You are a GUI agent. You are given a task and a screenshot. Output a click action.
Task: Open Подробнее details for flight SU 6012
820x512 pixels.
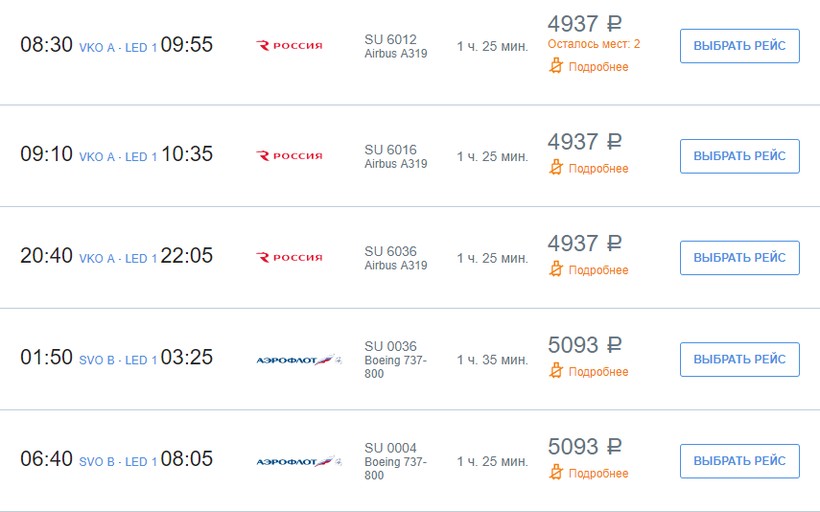coord(598,67)
